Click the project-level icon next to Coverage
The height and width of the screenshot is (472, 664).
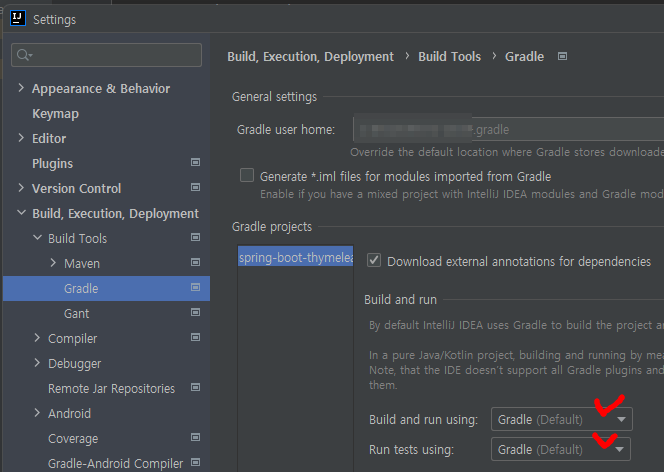195,437
